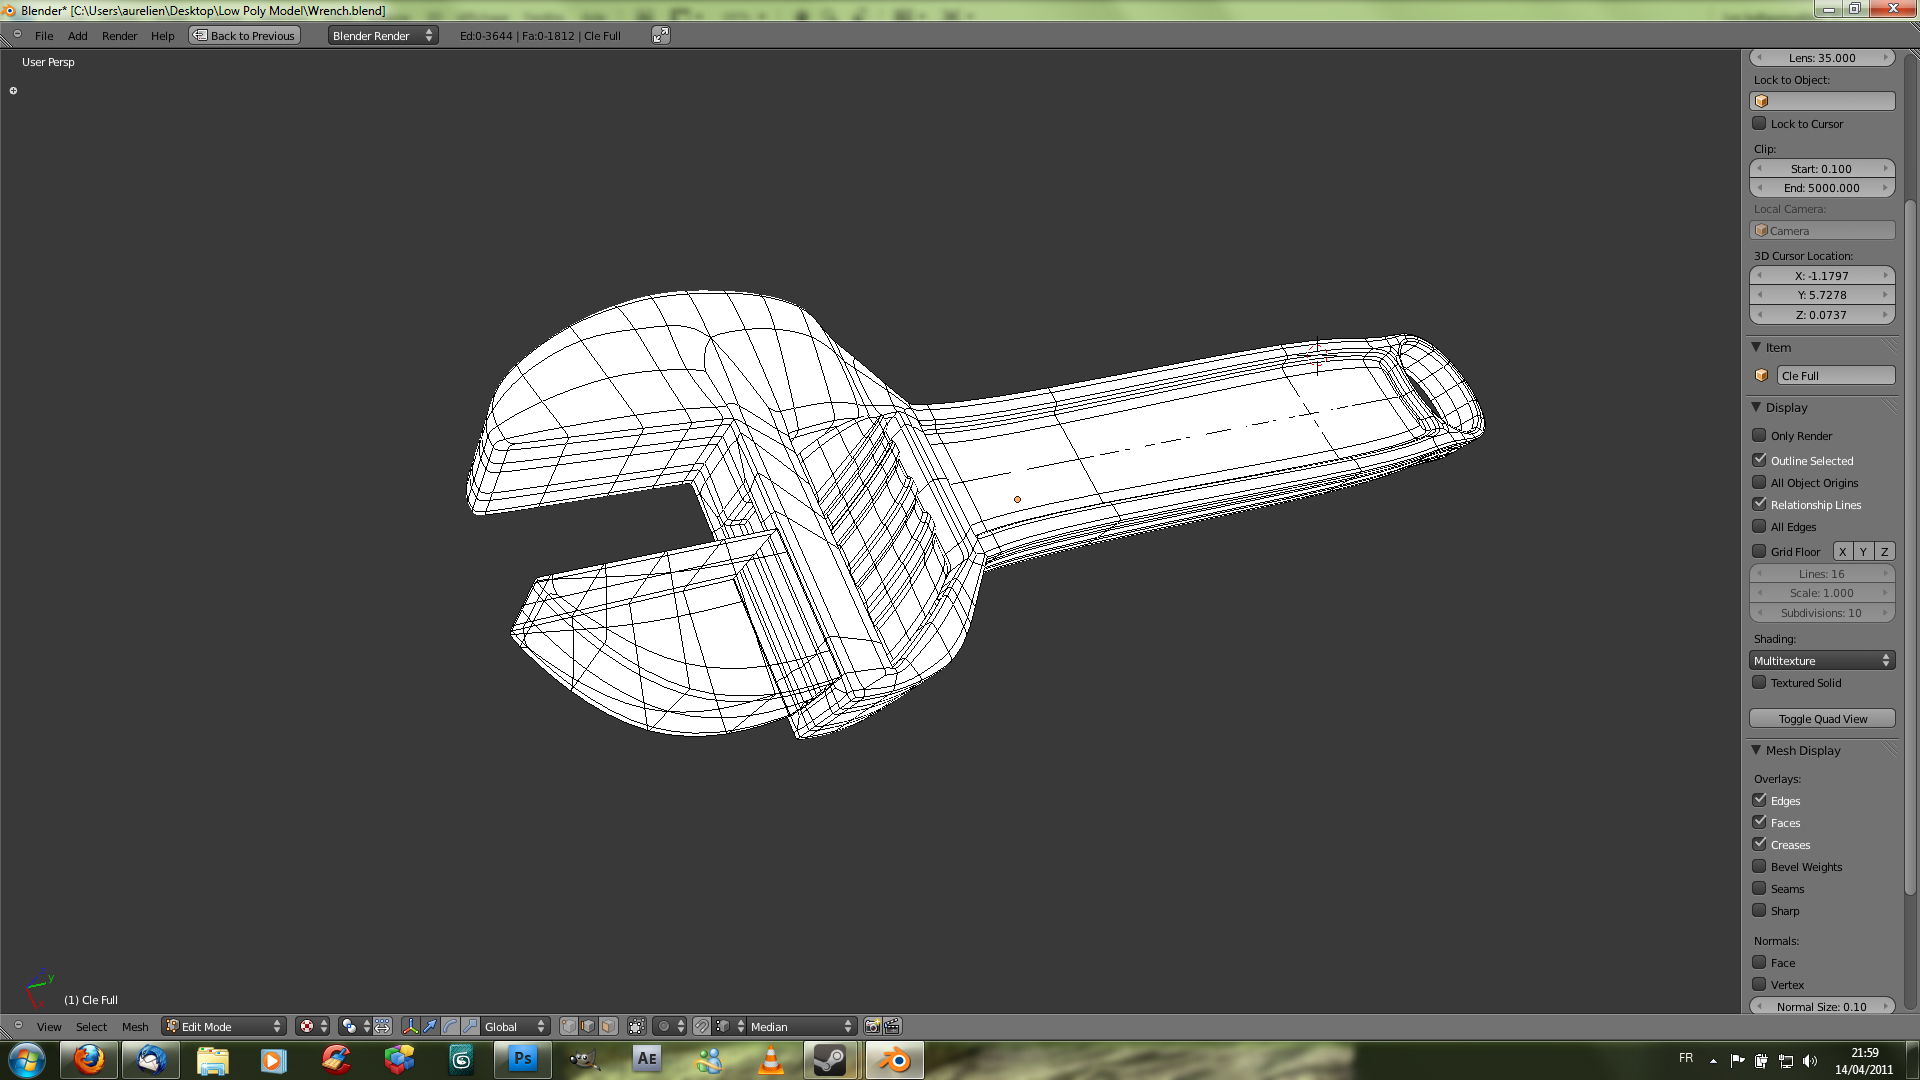Click the Cle Full object name field

point(1836,375)
